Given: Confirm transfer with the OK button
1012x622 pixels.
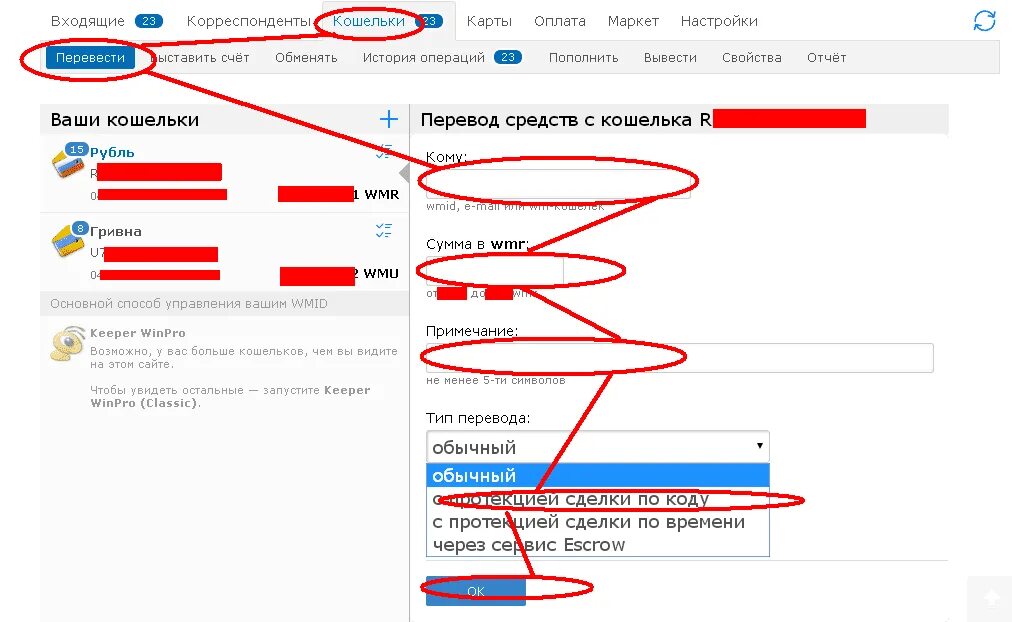Looking at the screenshot, I should [476, 590].
